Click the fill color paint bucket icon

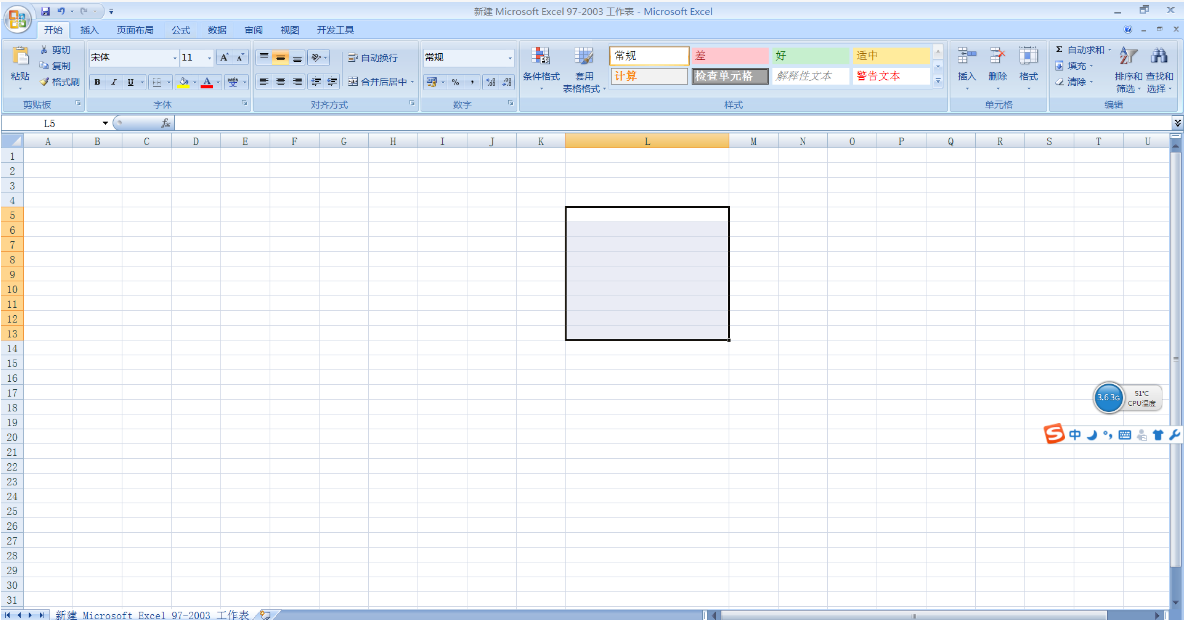tap(183, 82)
